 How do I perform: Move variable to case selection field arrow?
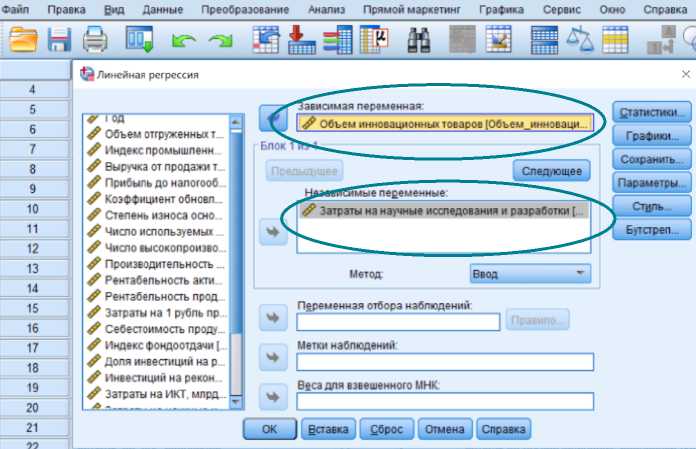pos(273,318)
